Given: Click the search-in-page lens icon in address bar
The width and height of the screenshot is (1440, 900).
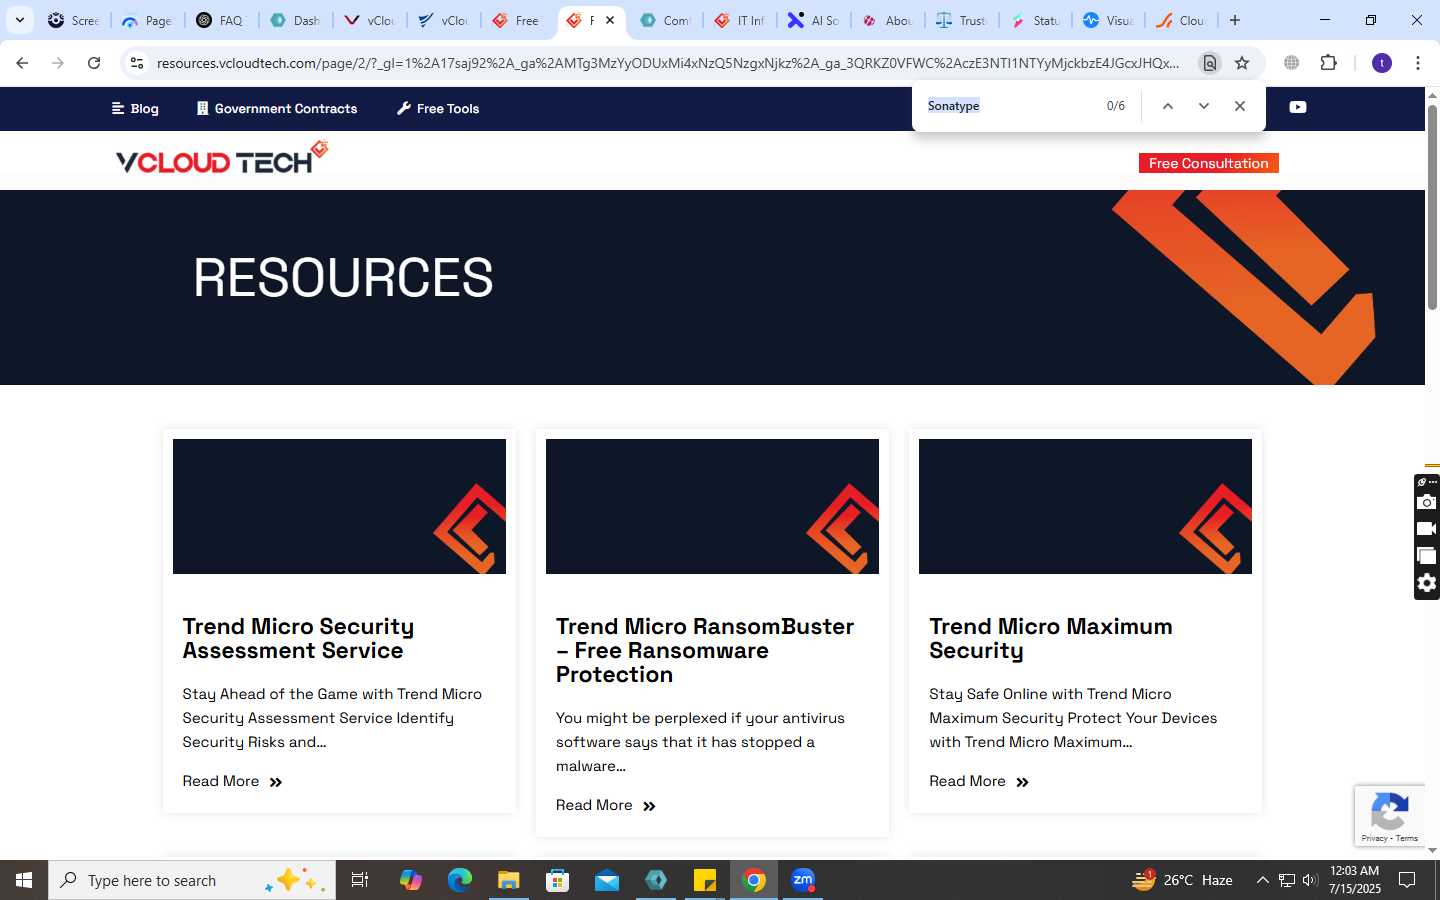Looking at the screenshot, I should [1209, 63].
